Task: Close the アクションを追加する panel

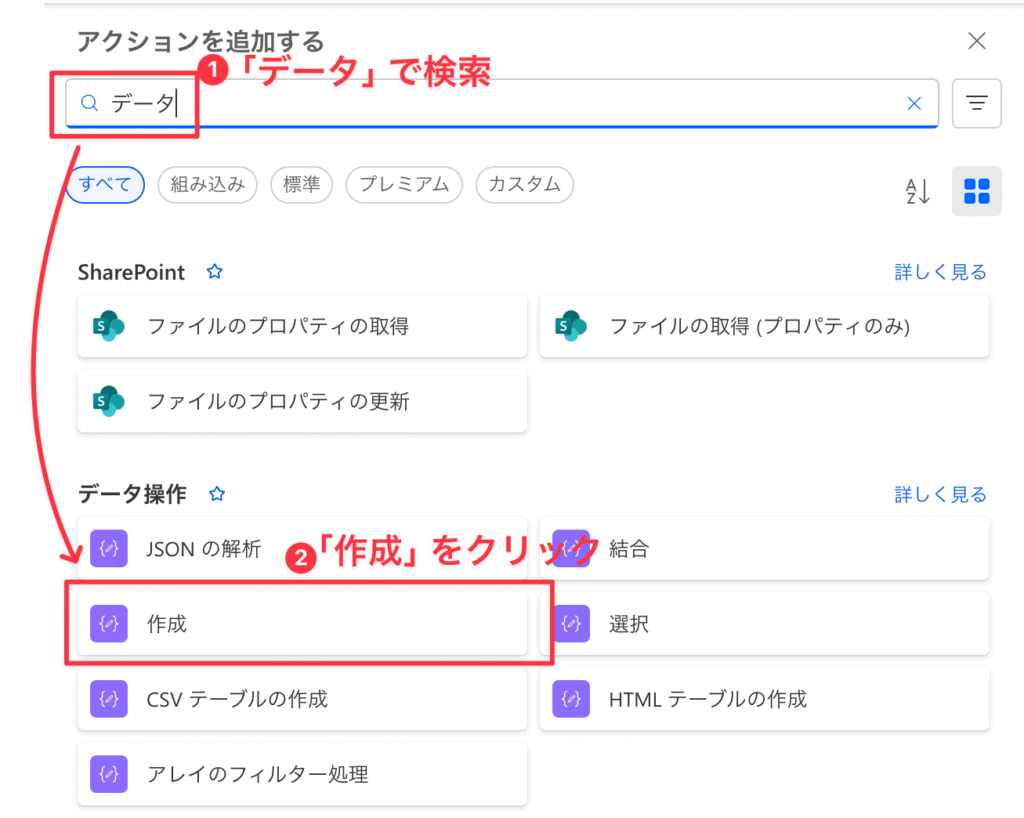Action: point(977,41)
